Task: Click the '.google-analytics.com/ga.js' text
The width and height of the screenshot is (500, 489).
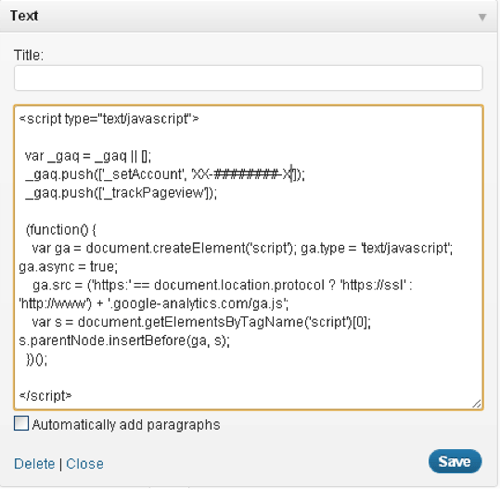Action: (198, 304)
